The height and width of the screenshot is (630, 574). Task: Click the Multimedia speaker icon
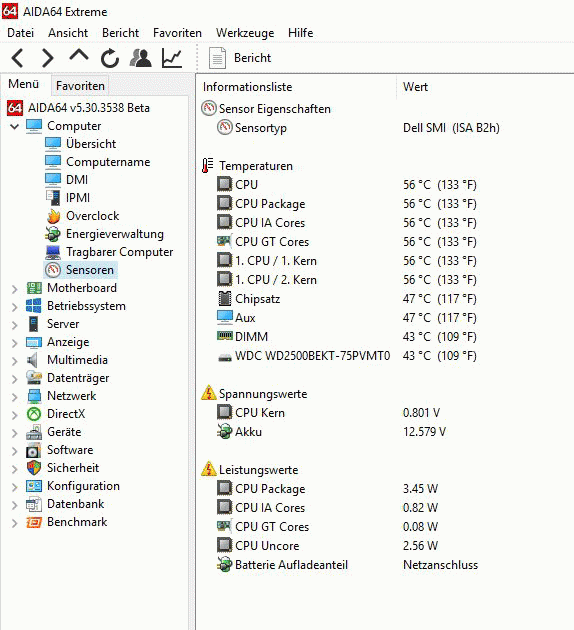point(33,360)
